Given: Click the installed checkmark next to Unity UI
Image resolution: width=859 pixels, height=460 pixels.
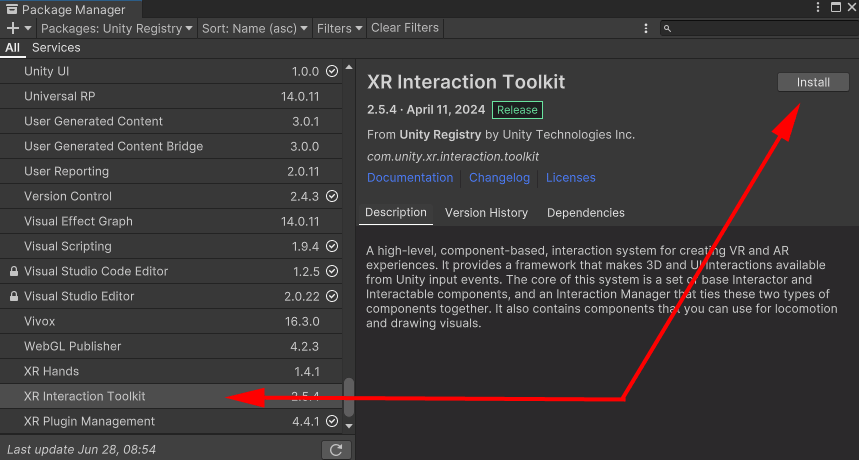Looking at the screenshot, I should click(332, 72).
